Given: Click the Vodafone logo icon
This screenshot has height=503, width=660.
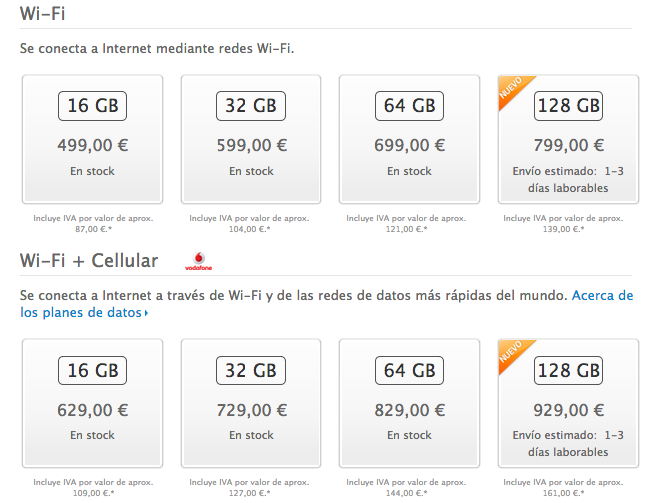Looking at the screenshot, I should point(199,261).
